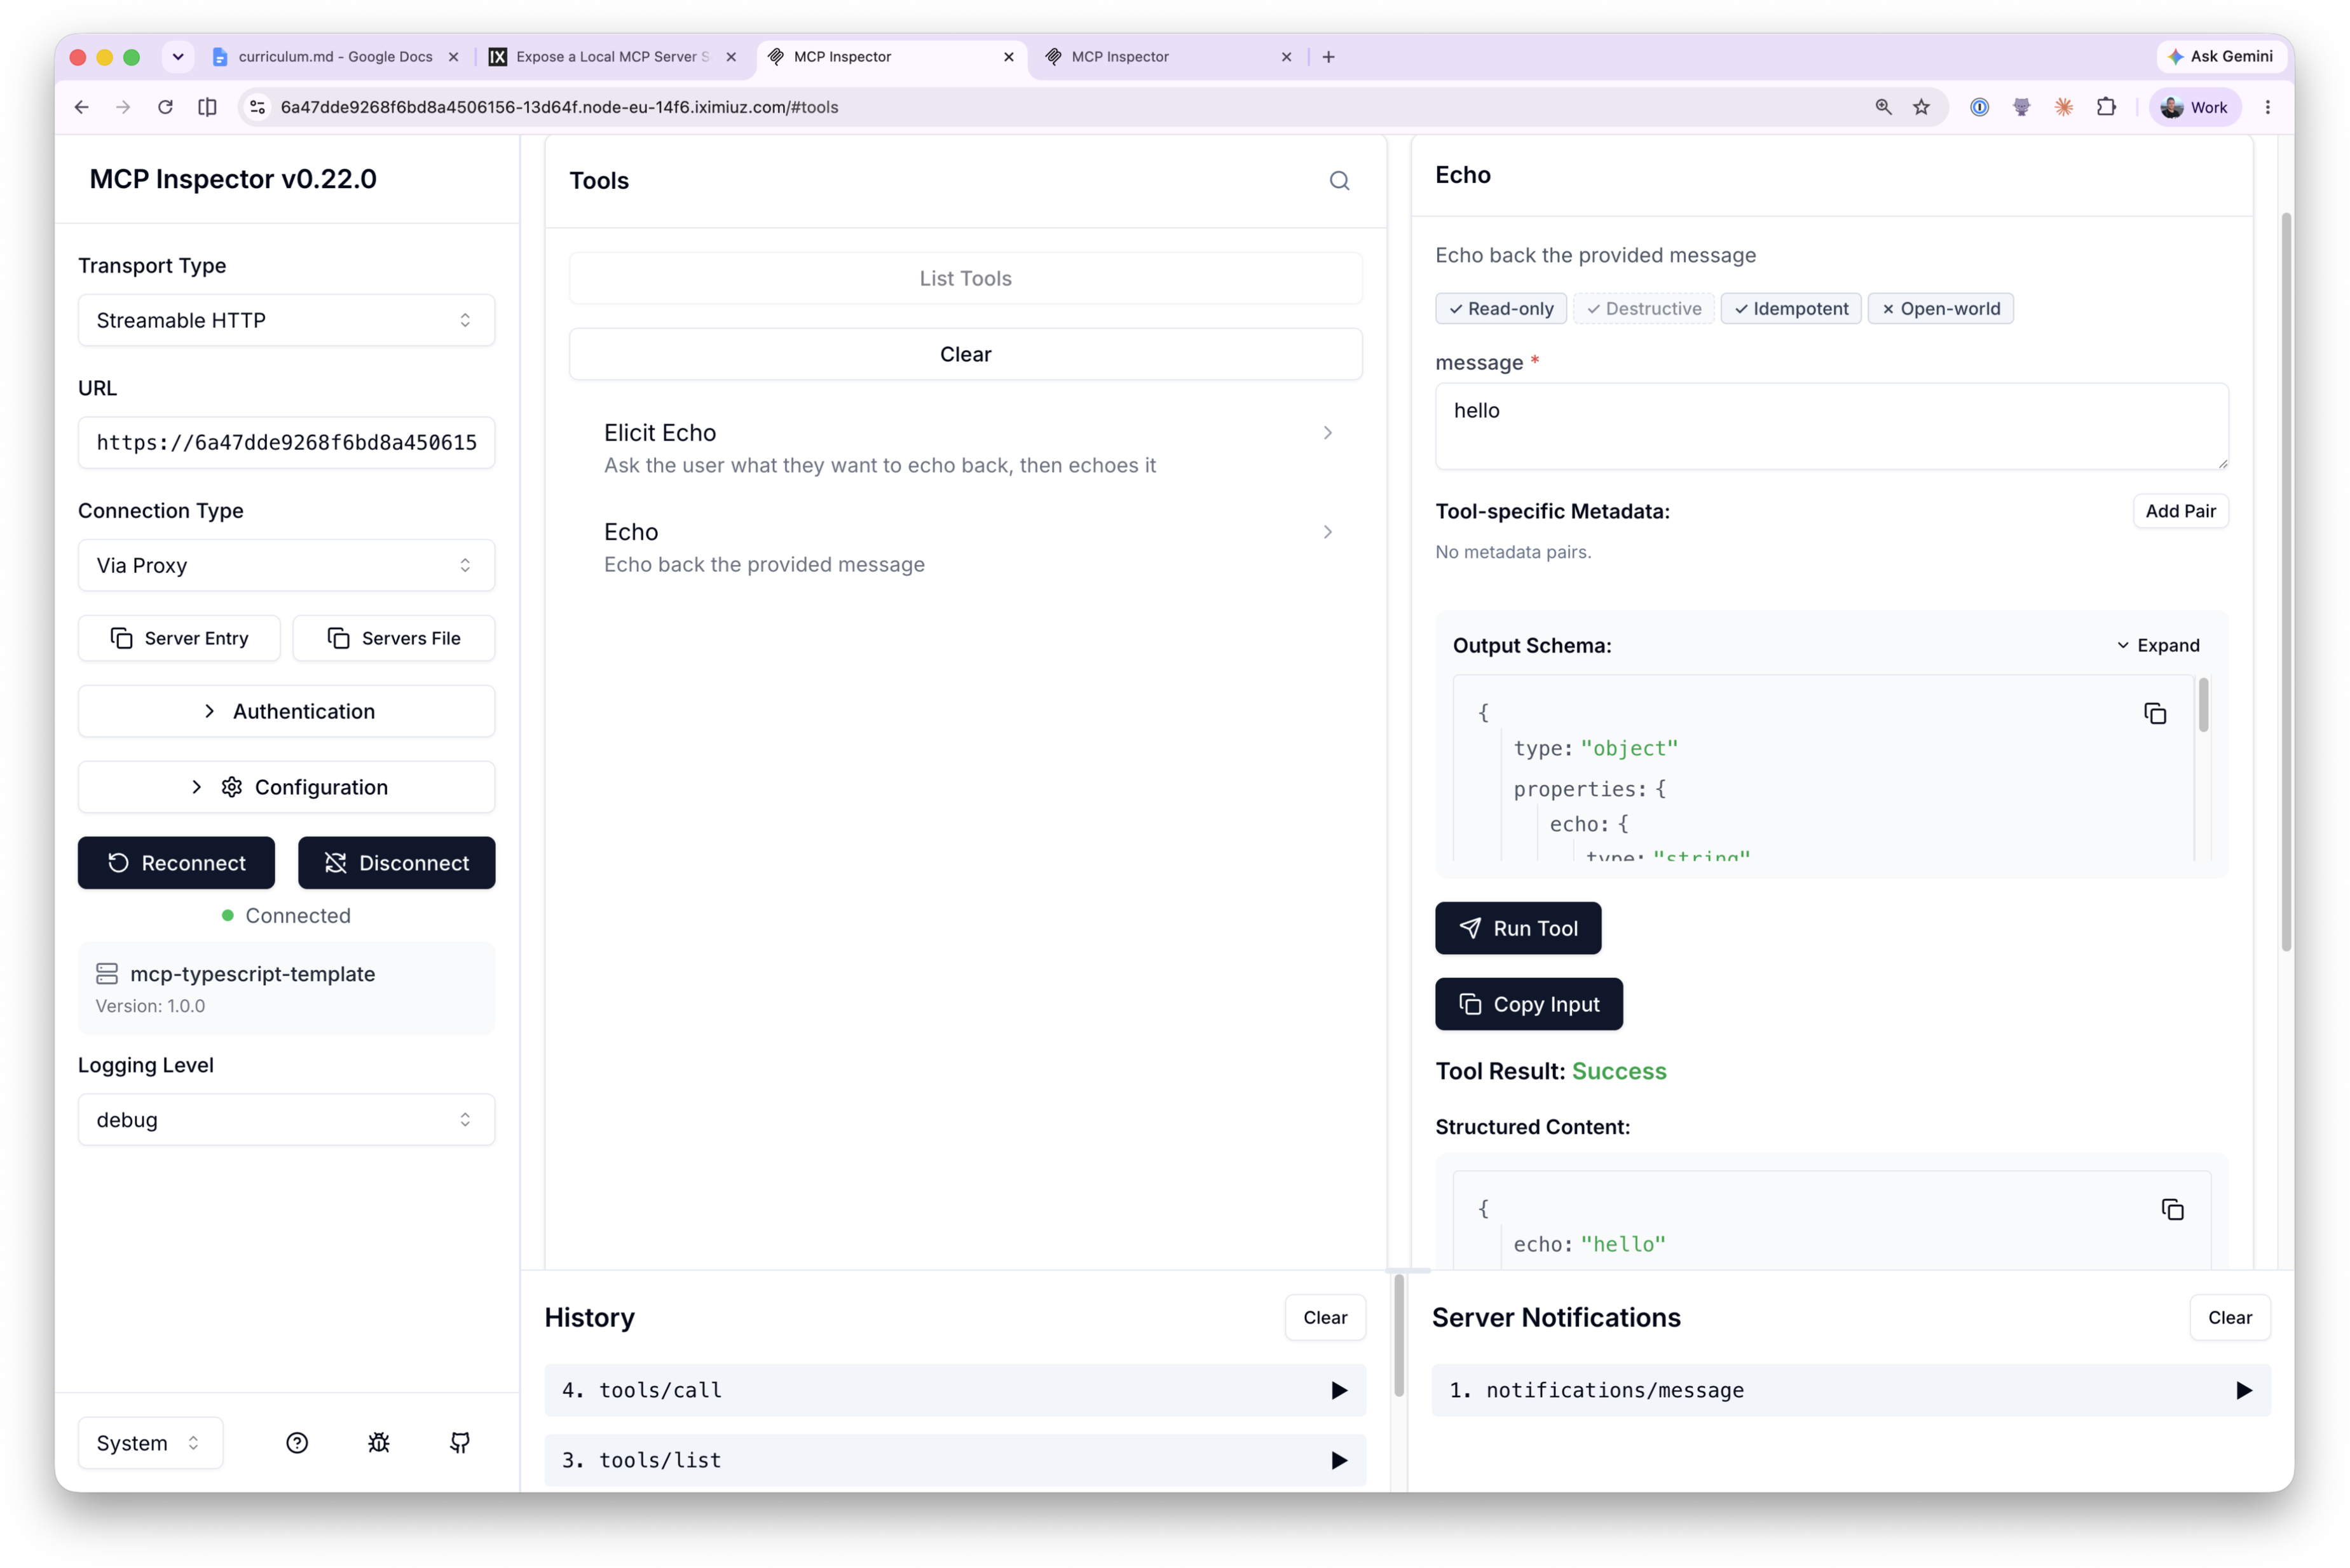Click the orange starburst extension icon
2350x1568 pixels.
click(2063, 107)
